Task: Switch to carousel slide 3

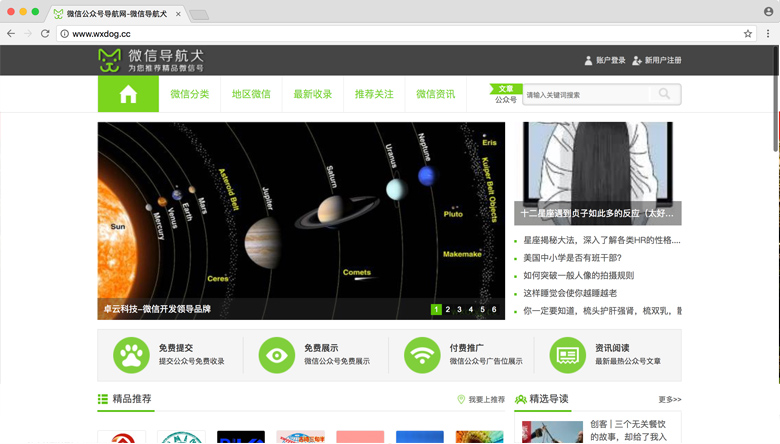Action: (x=459, y=309)
